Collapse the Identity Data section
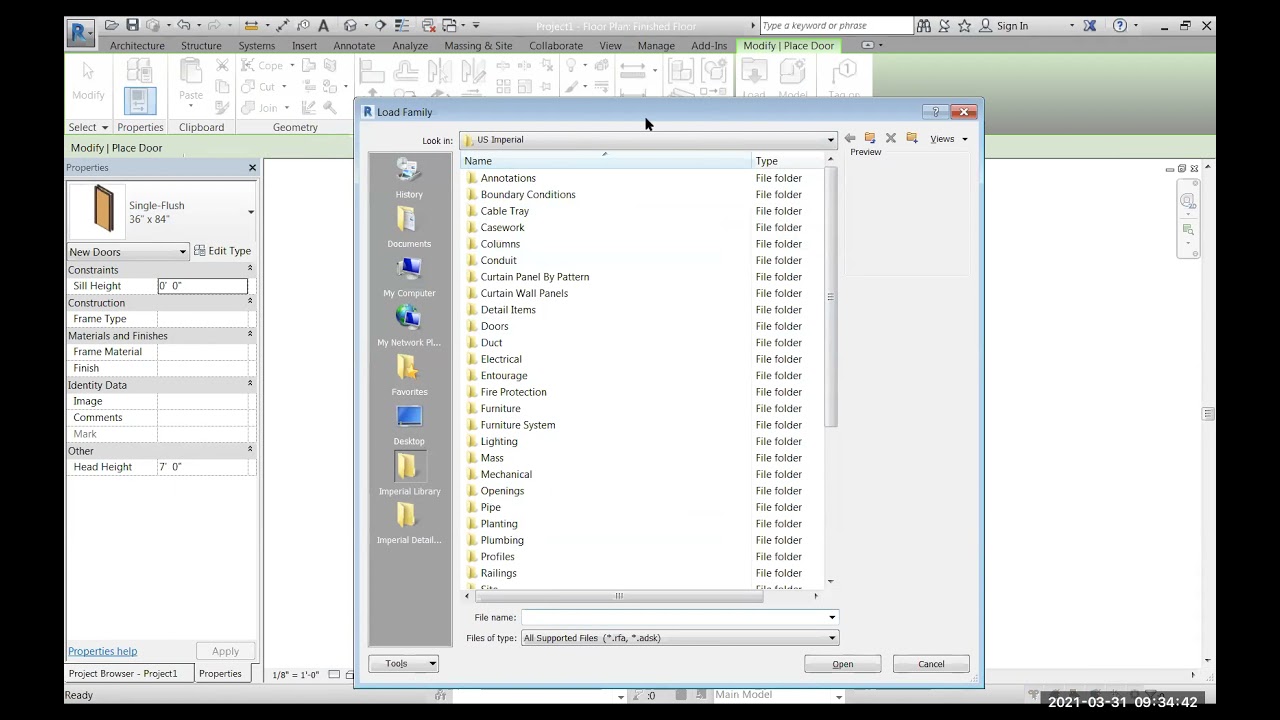Screen dimensions: 1280x720 tap(250, 384)
